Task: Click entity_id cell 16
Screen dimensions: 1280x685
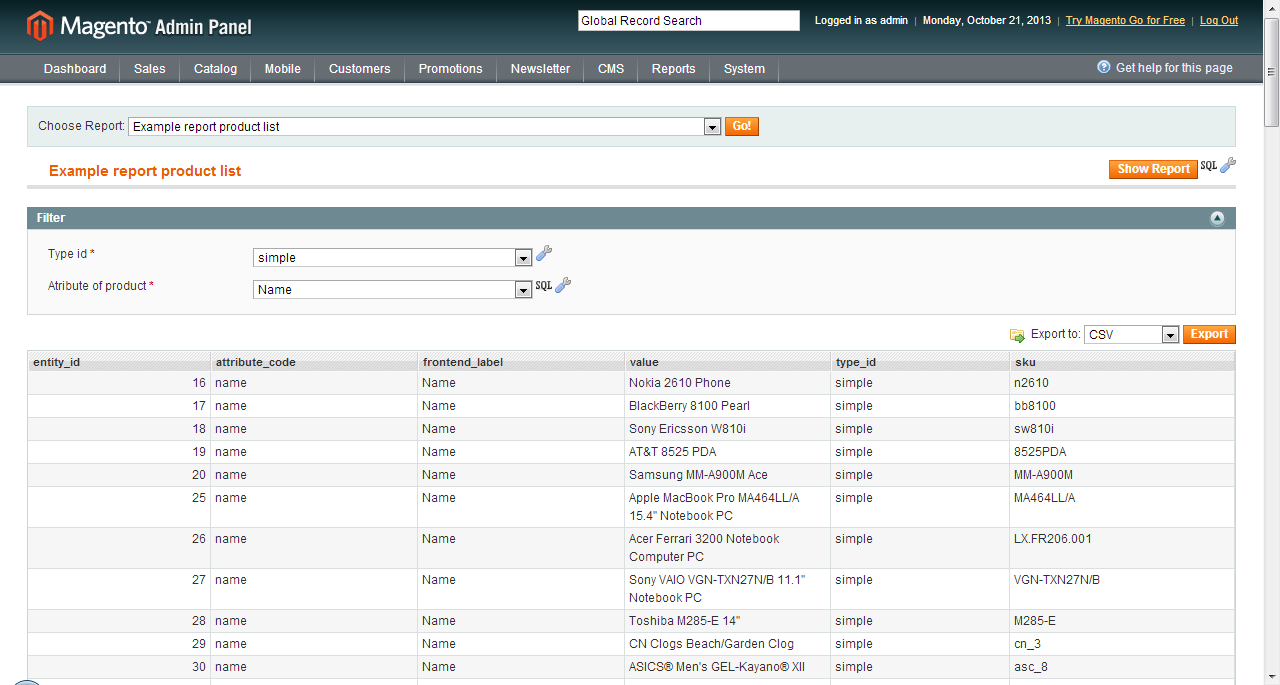Action: [118, 383]
